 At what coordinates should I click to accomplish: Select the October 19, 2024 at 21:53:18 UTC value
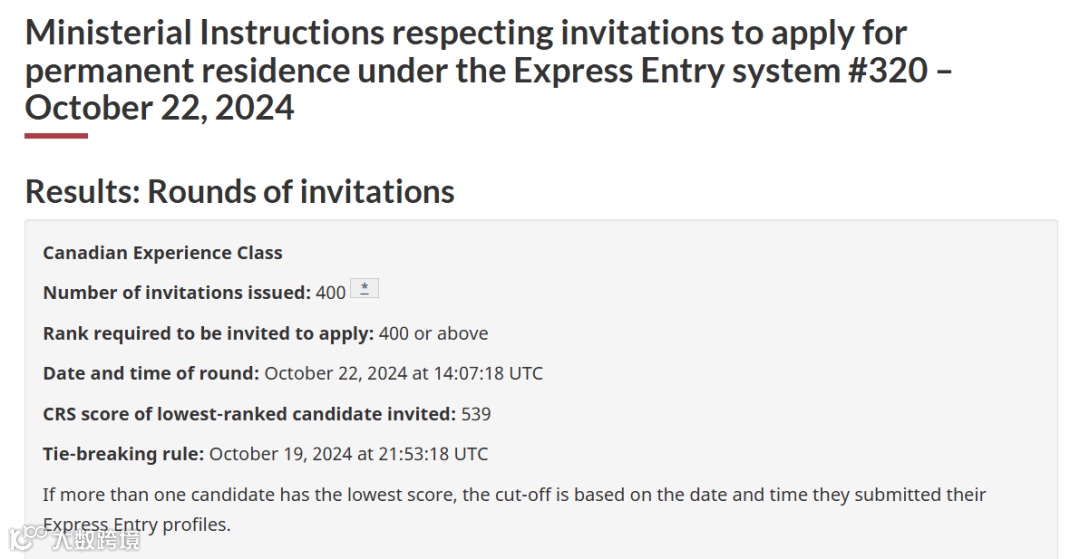click(x=349, y=454)
